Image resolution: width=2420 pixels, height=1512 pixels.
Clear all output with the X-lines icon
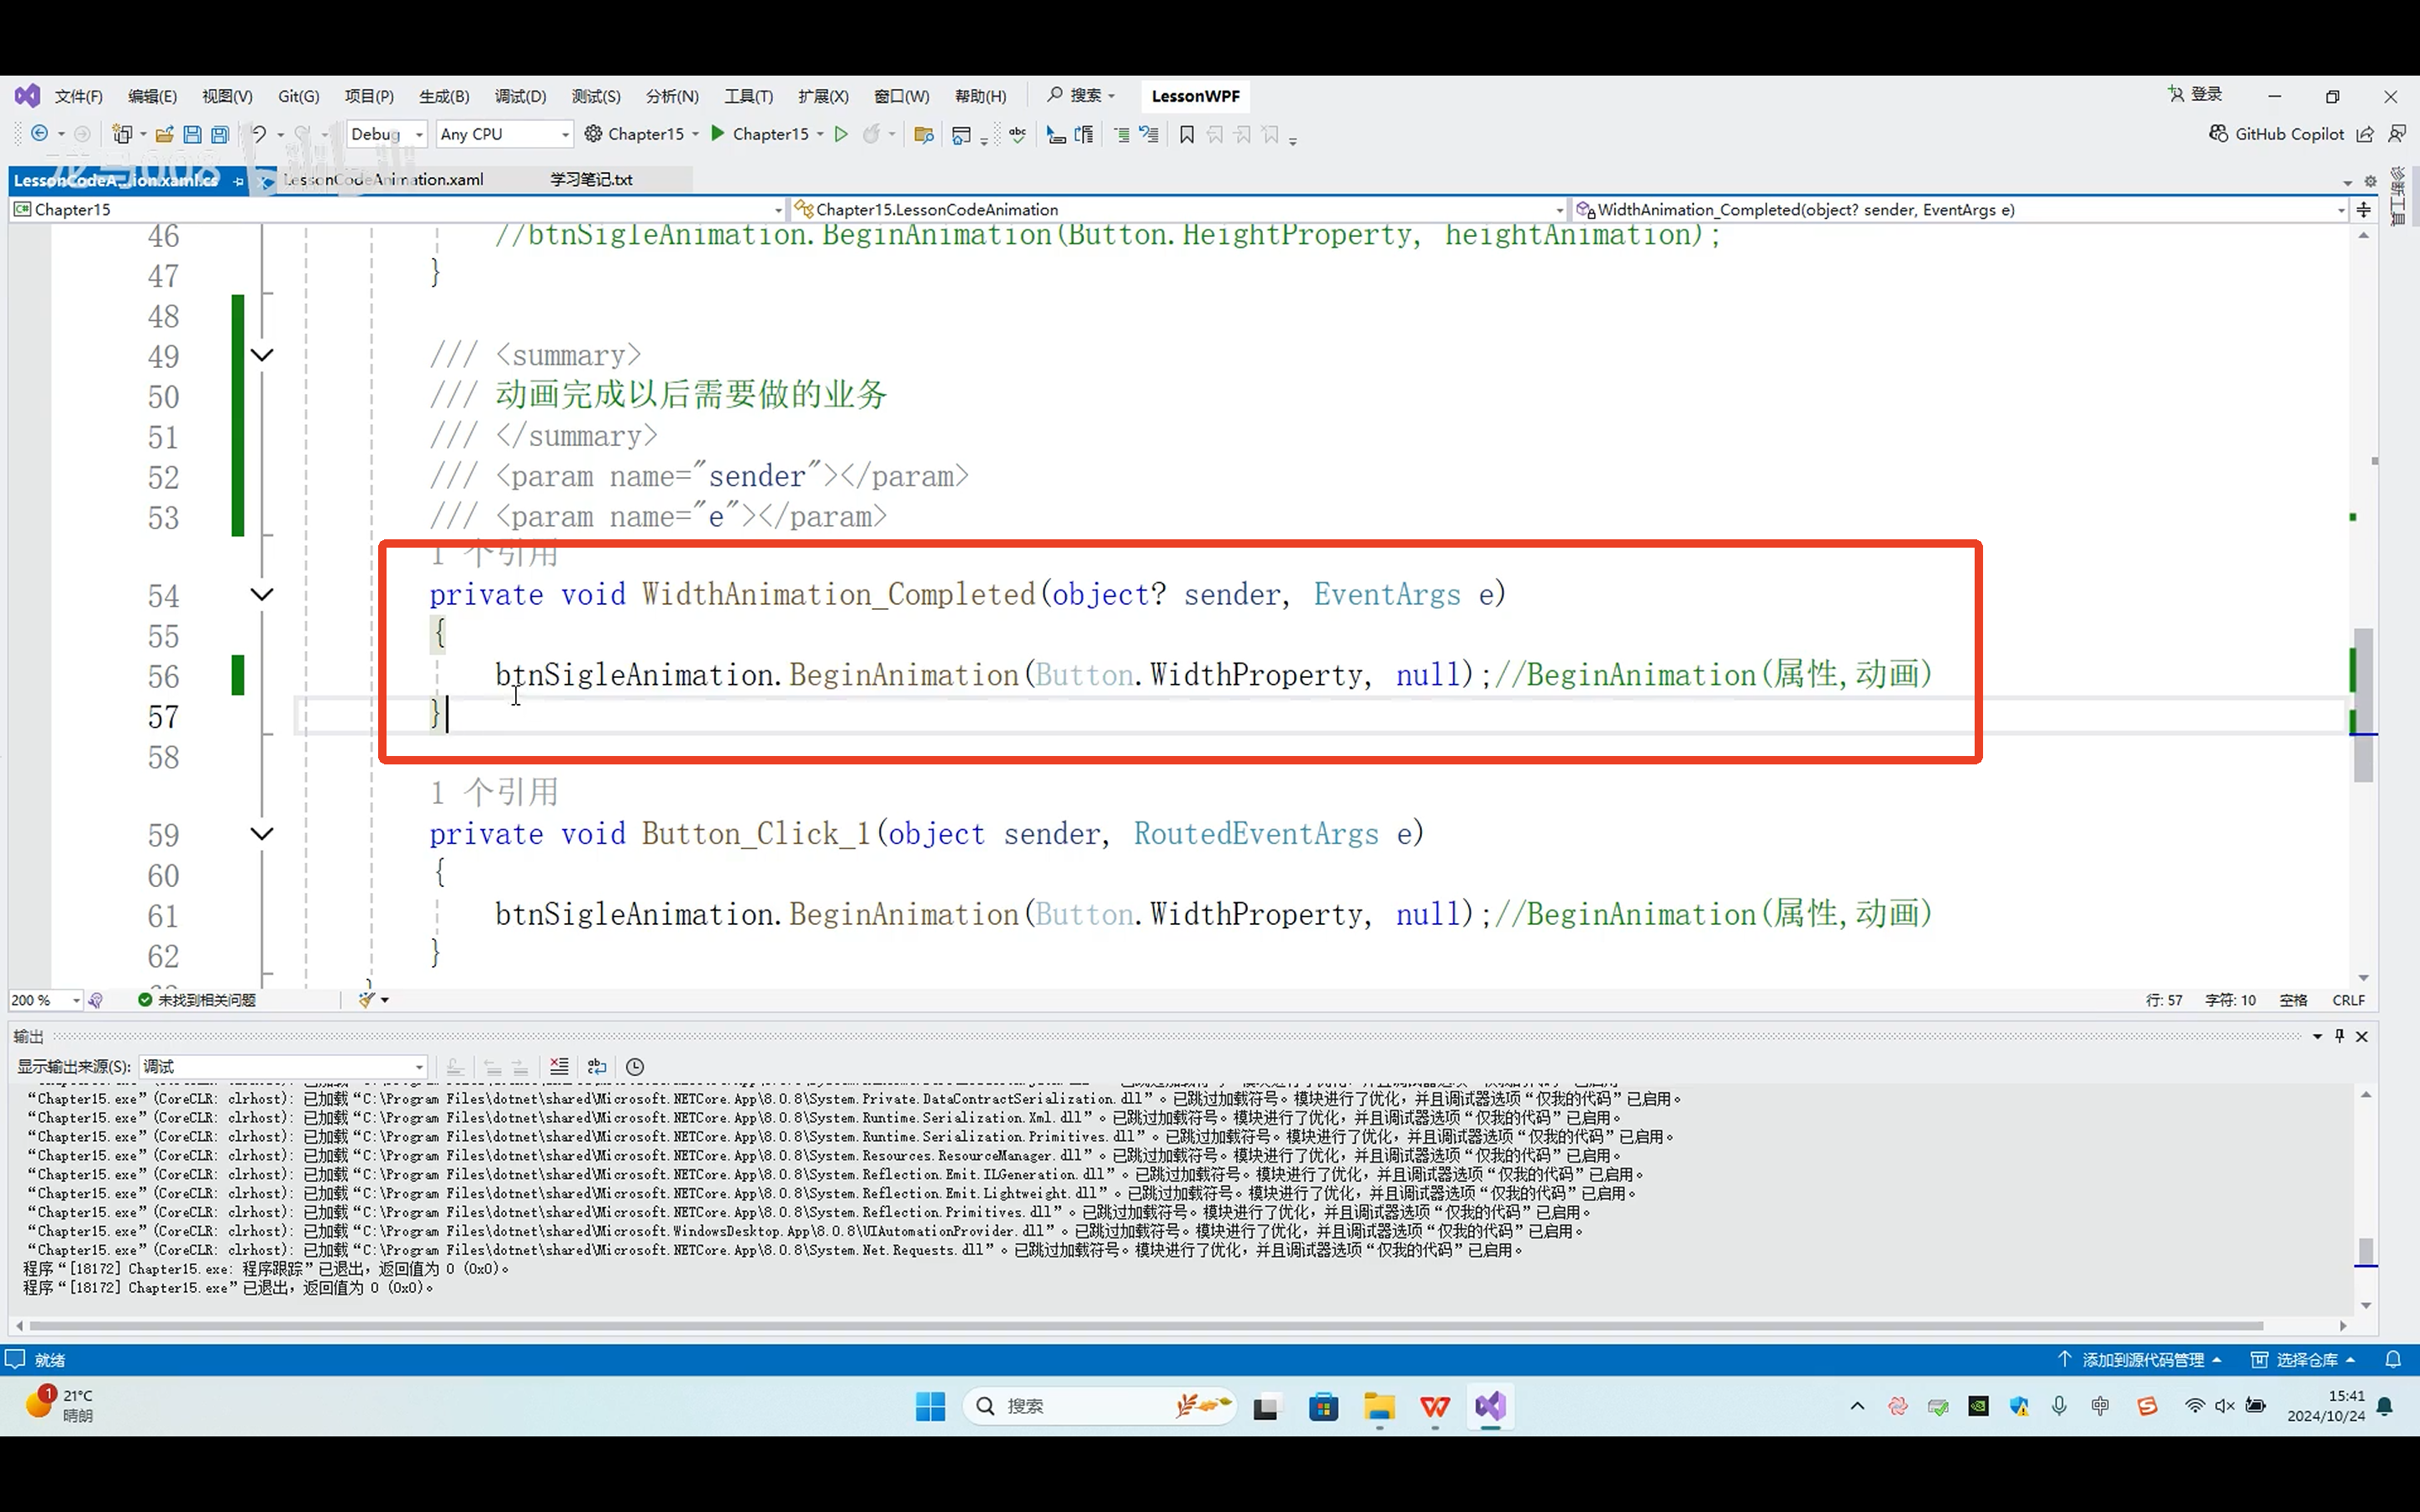click(559, 1067)
